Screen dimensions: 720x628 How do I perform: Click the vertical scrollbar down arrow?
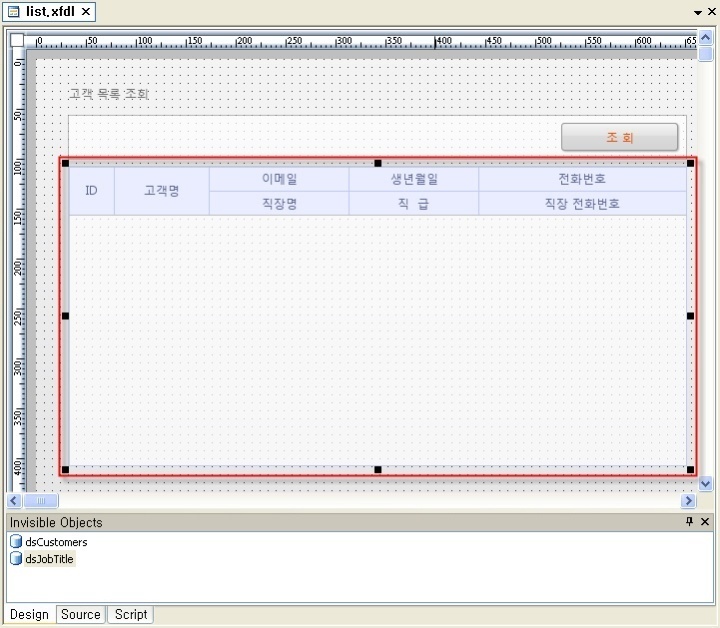[705, 483]
